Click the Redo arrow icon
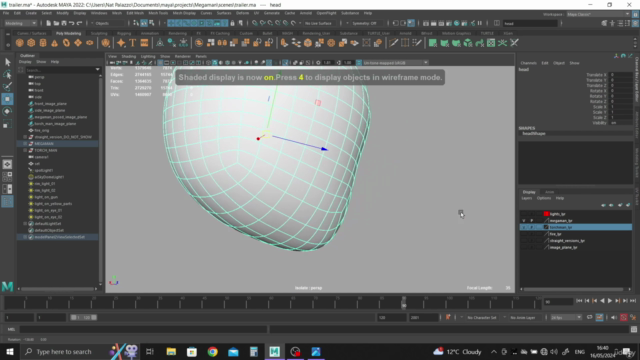This screenshot has width=640, height=360. (x=79, y=23)
